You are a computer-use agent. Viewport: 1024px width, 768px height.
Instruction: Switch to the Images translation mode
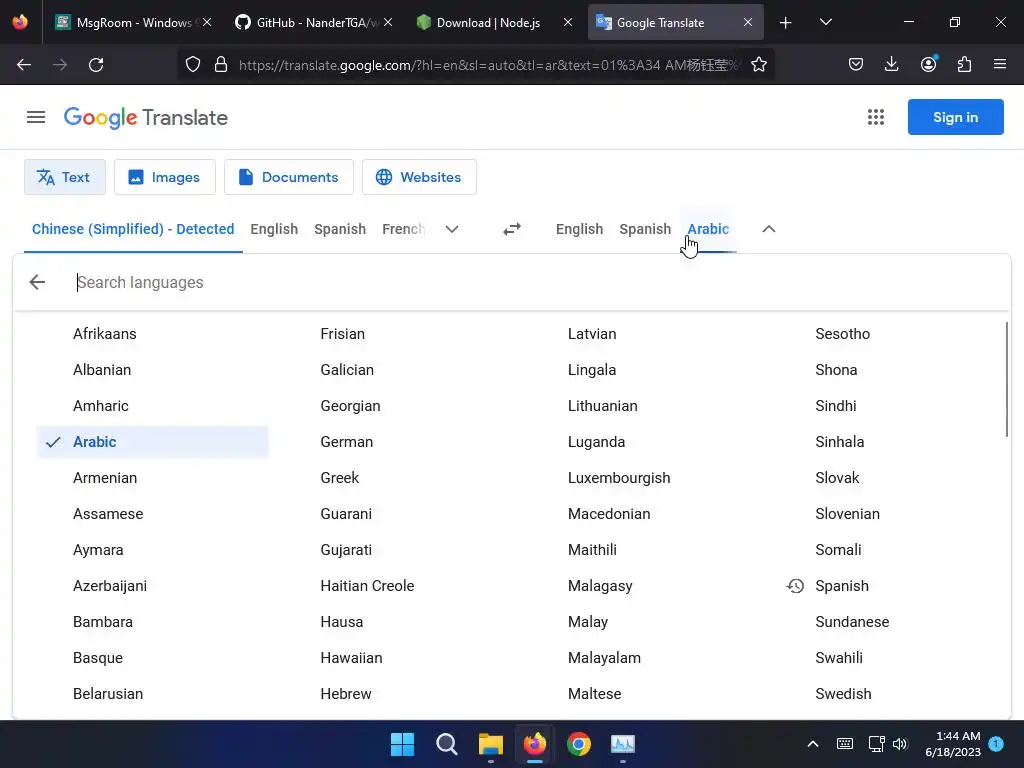[165, 177]
